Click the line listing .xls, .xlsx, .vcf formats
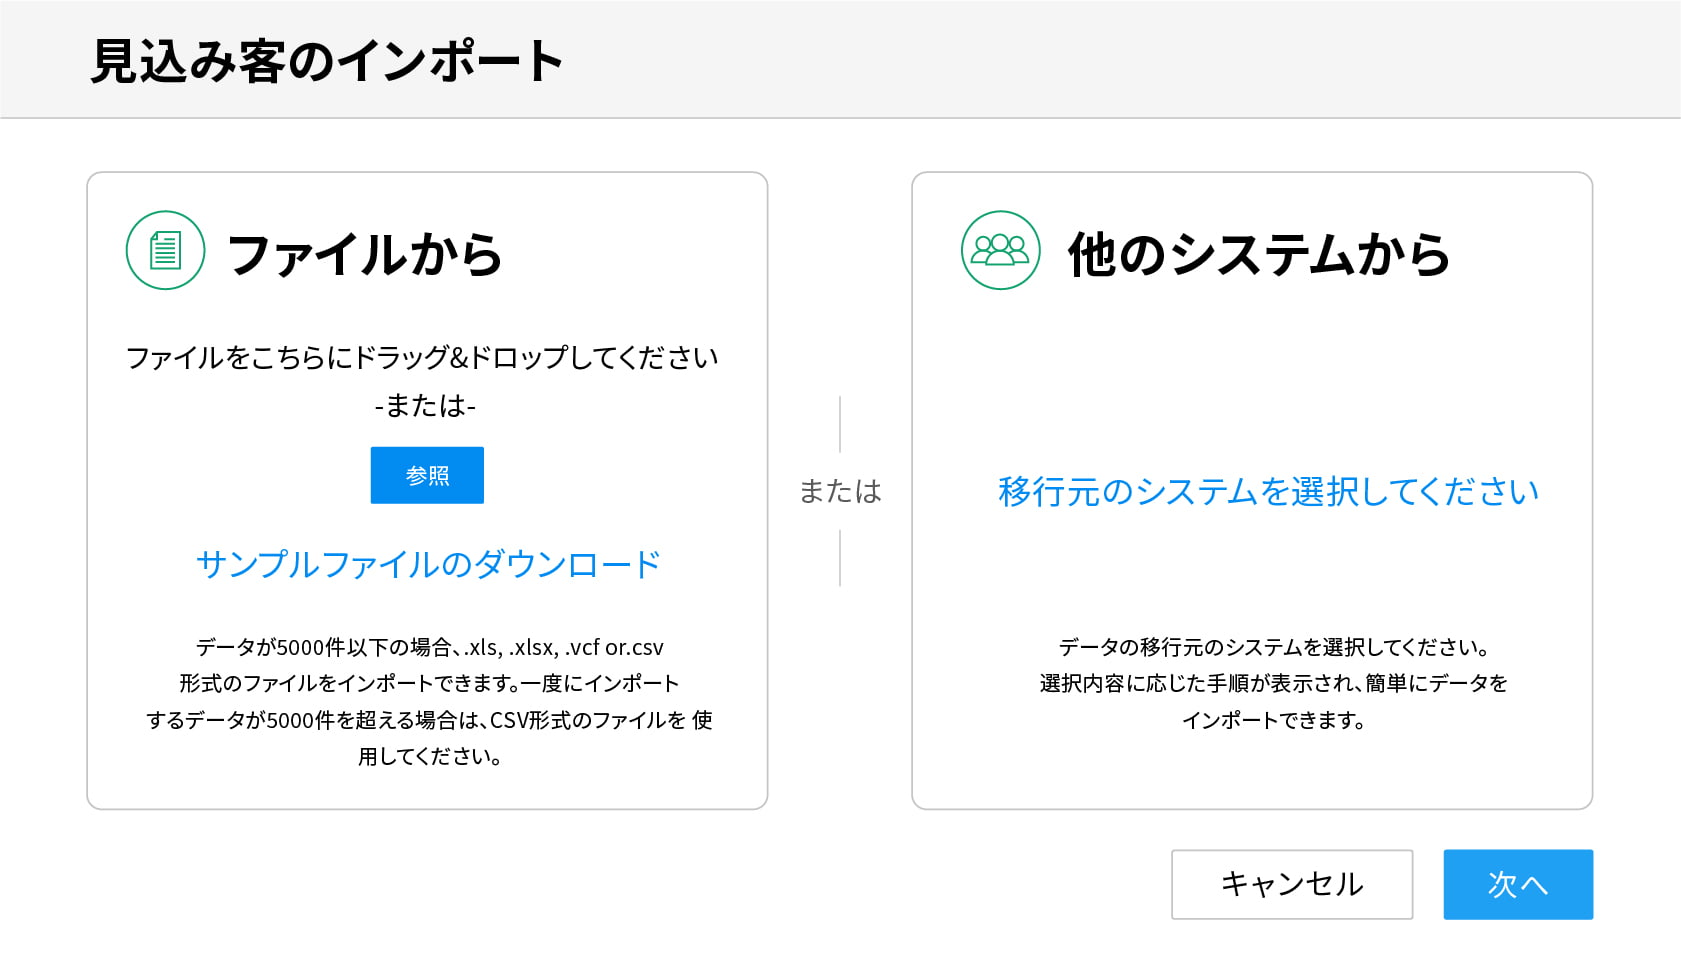 429,647
